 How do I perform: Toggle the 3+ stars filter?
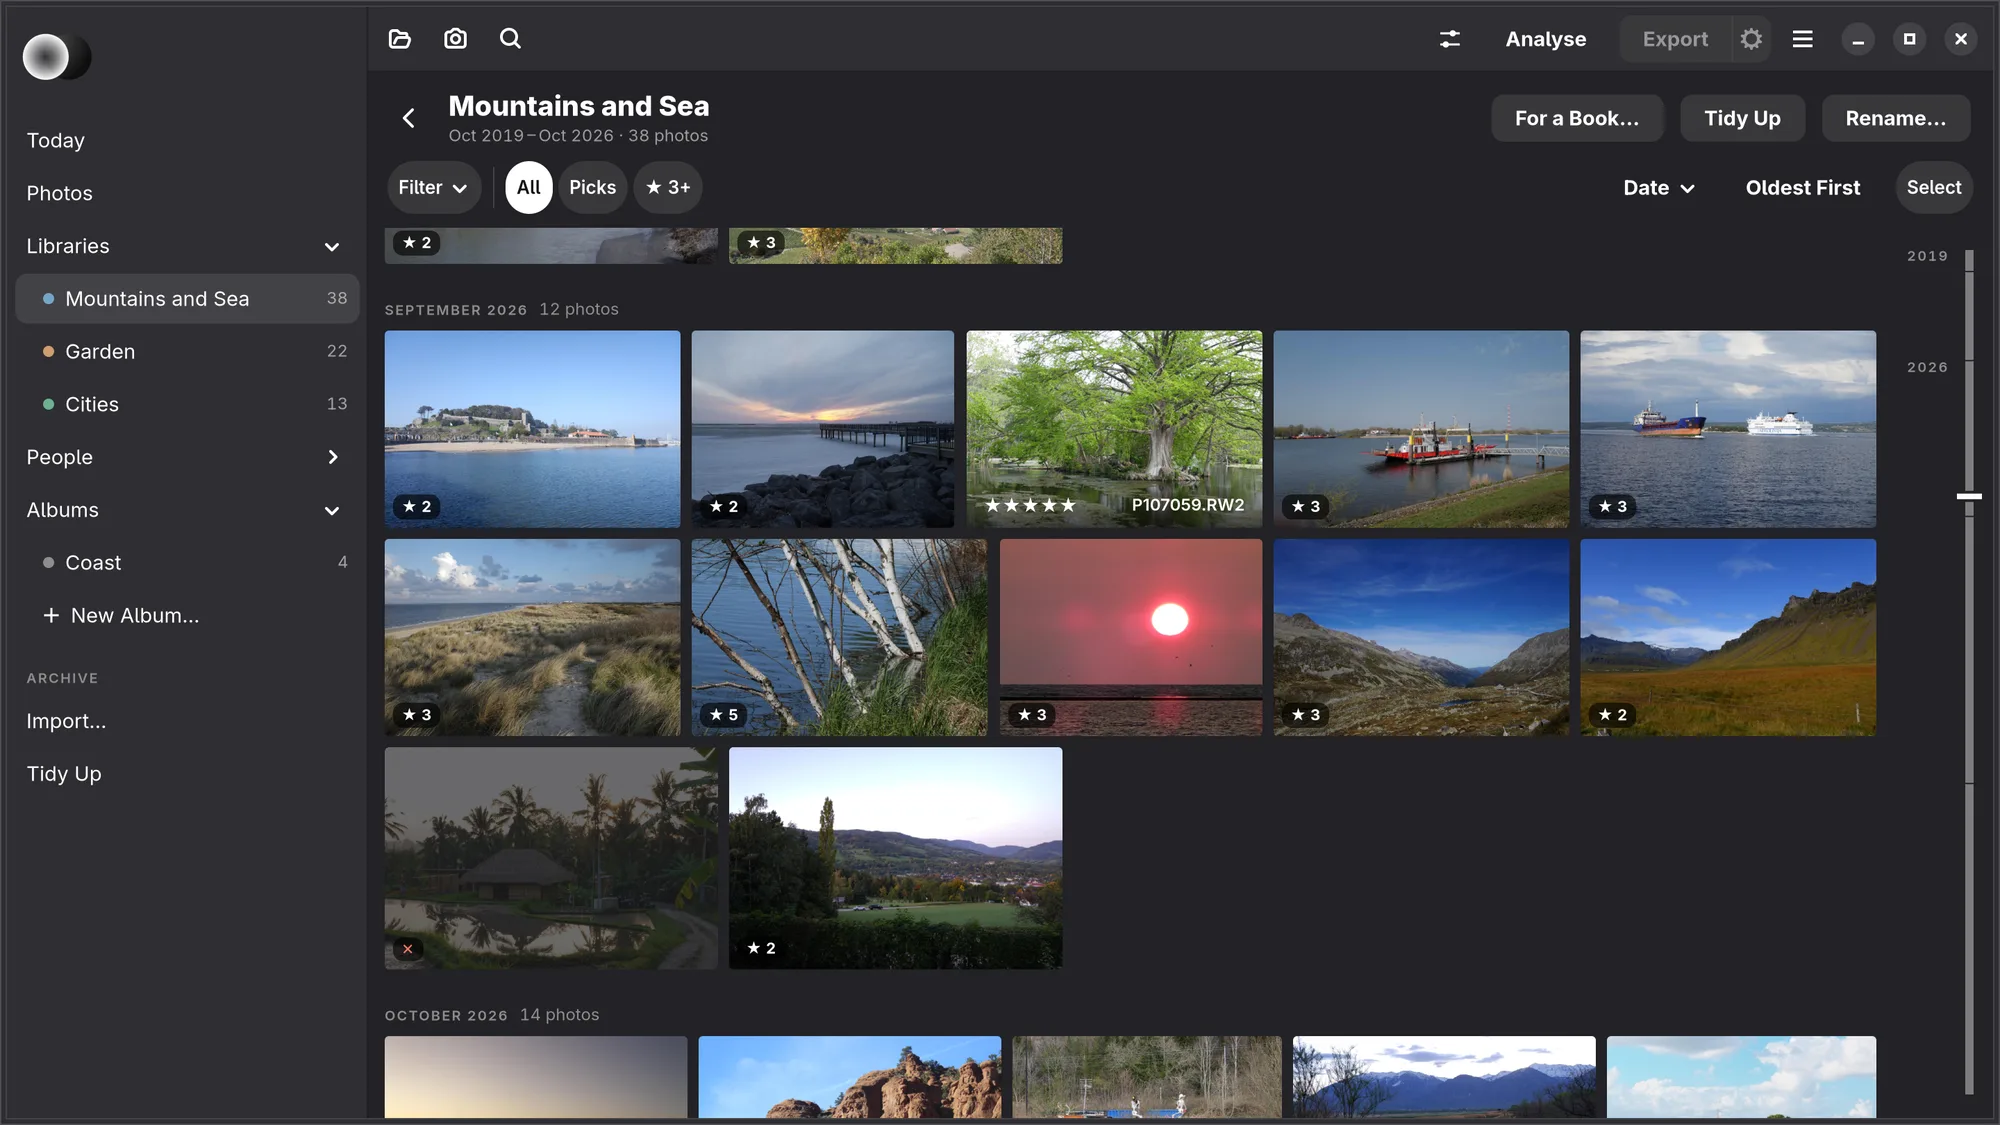[668, 188]
